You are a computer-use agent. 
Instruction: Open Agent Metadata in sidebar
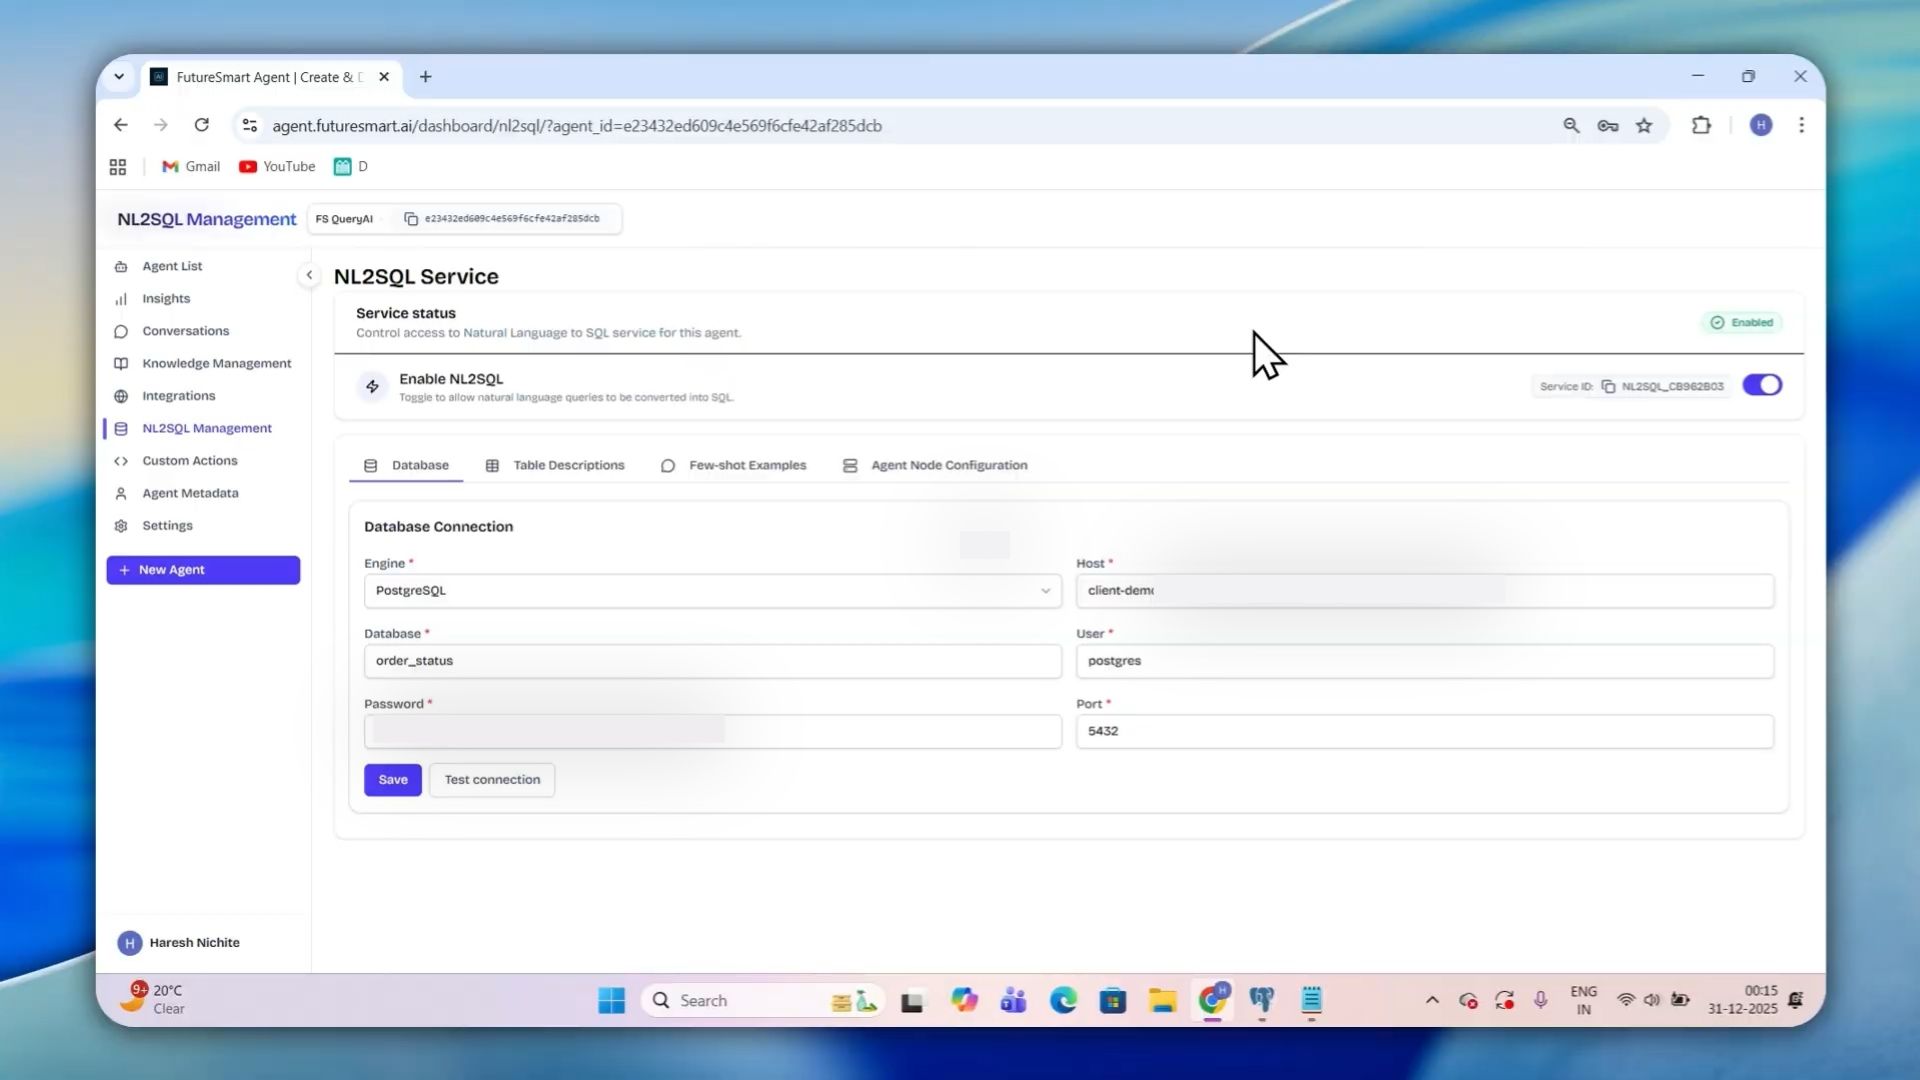190,493
